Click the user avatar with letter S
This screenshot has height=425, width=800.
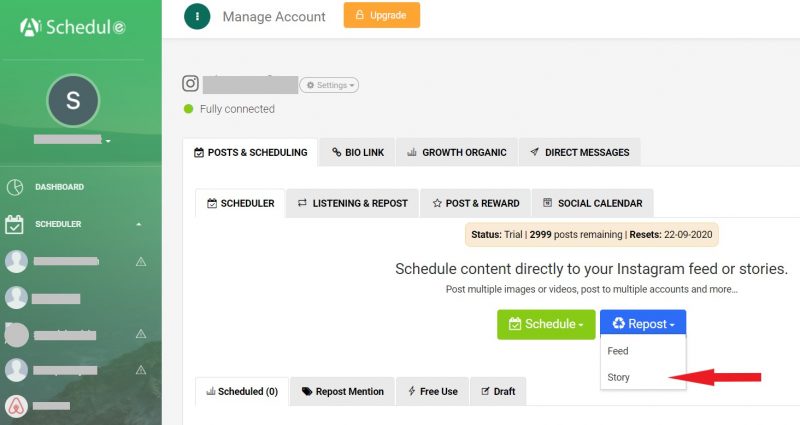(73, 101)
